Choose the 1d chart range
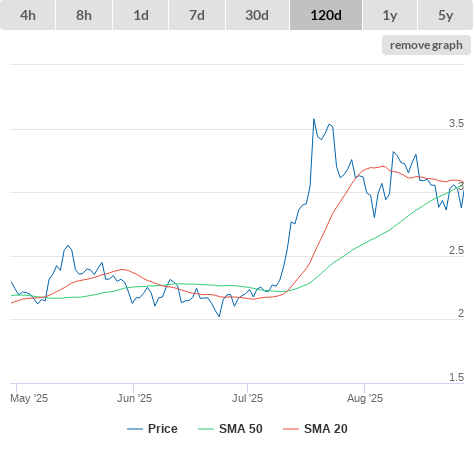This screenshot has height=455, width=474. point(141,15)
